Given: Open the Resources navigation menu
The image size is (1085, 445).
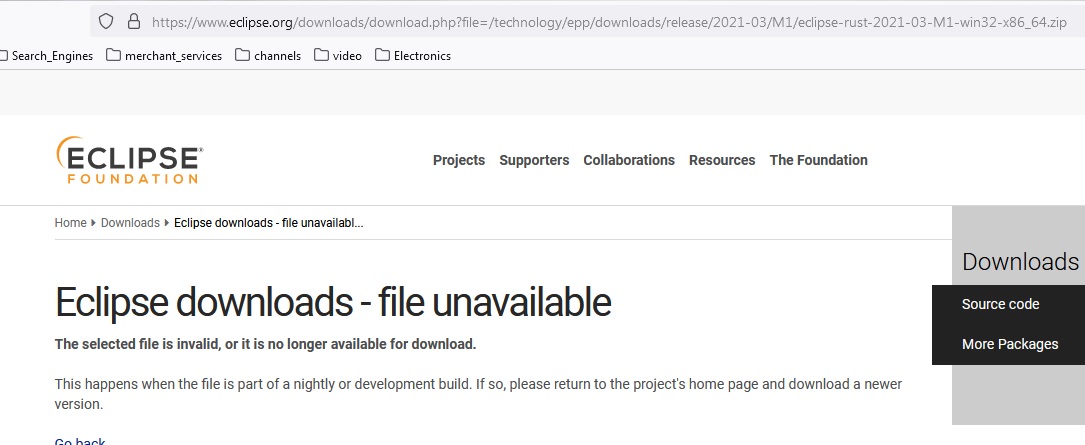Looking at the screenshot, I should pos(722,160).
